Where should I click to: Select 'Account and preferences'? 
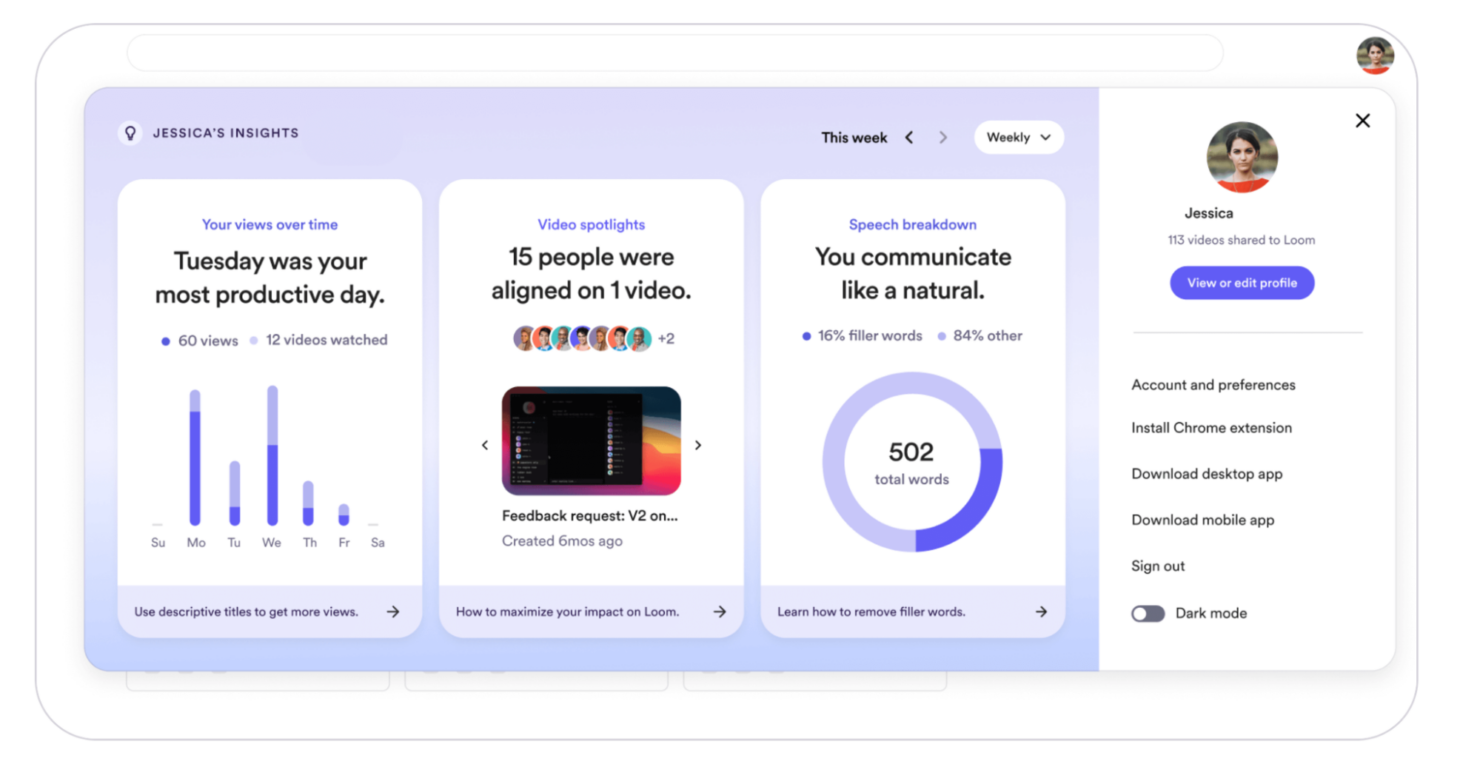click(x=1213, y=385)
